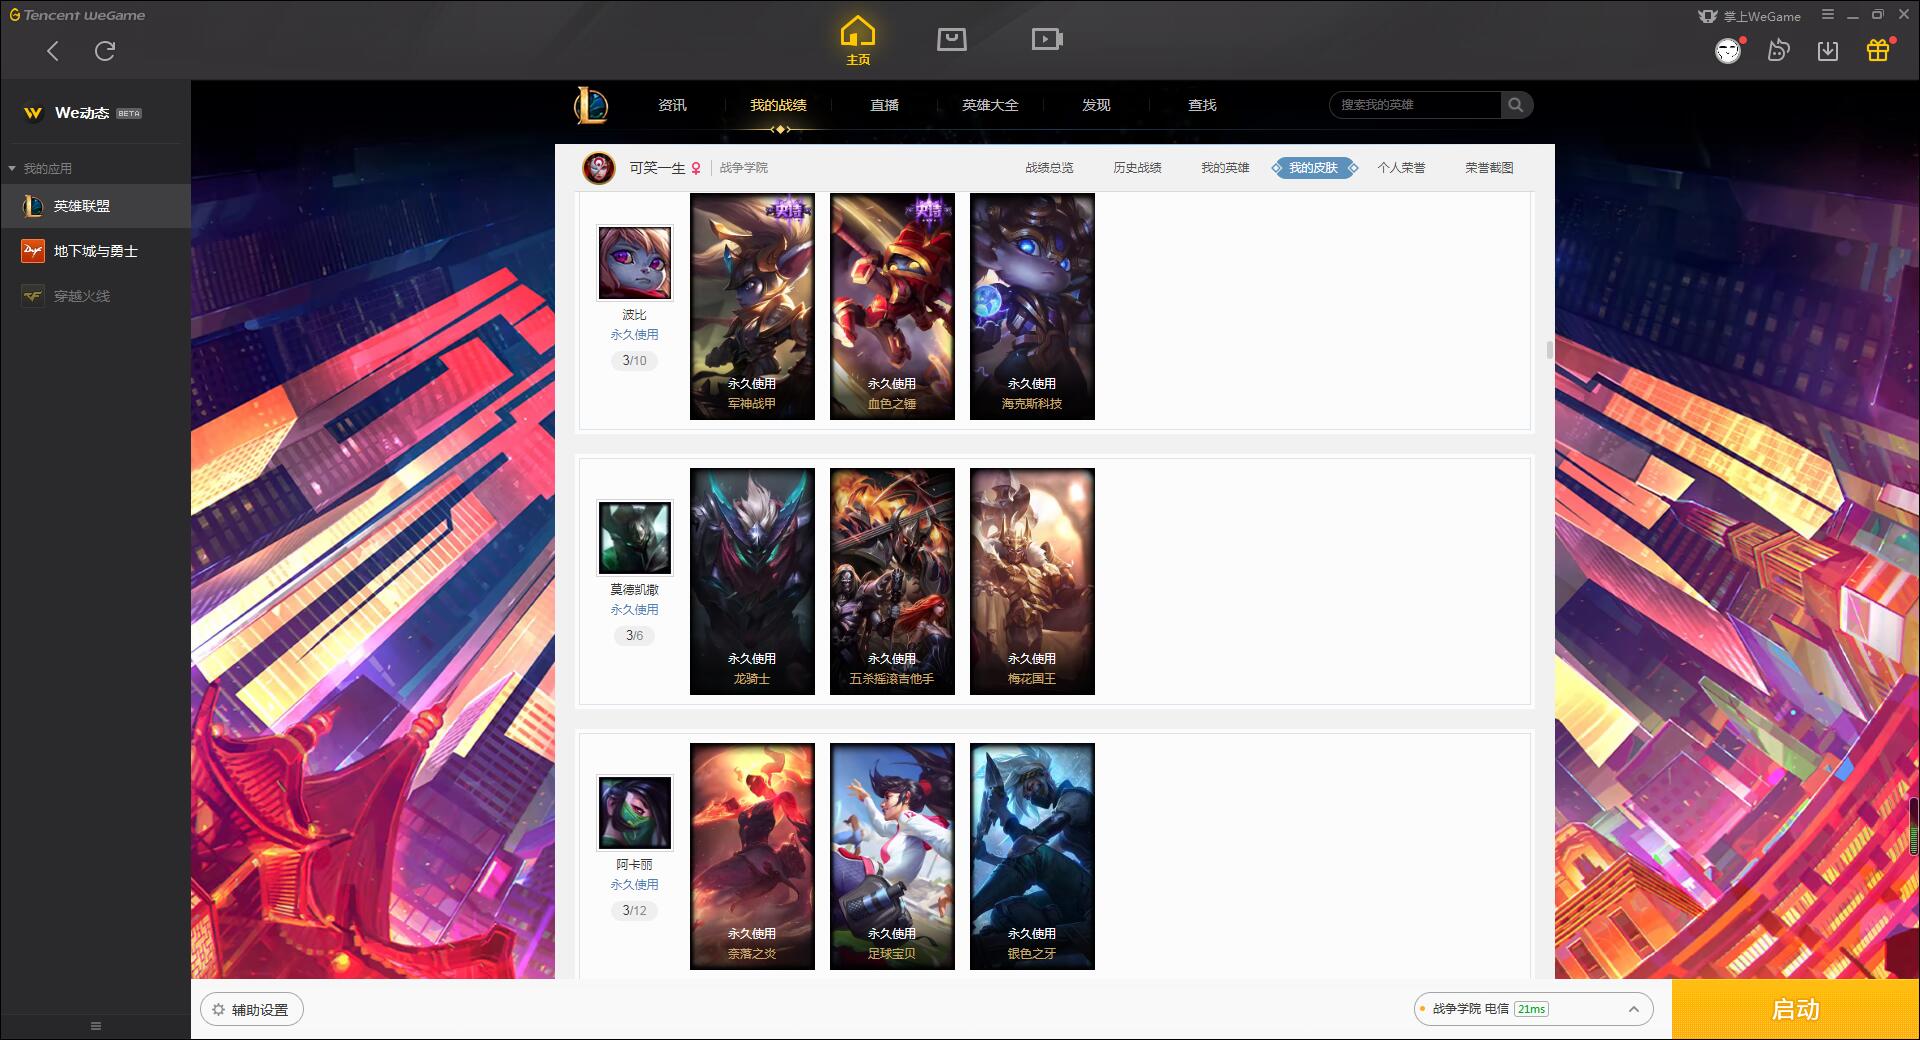Open the 直播 tab
Image resolution: width=1920 pixels, height=1040 pixels.
click(x=884, y=105)
